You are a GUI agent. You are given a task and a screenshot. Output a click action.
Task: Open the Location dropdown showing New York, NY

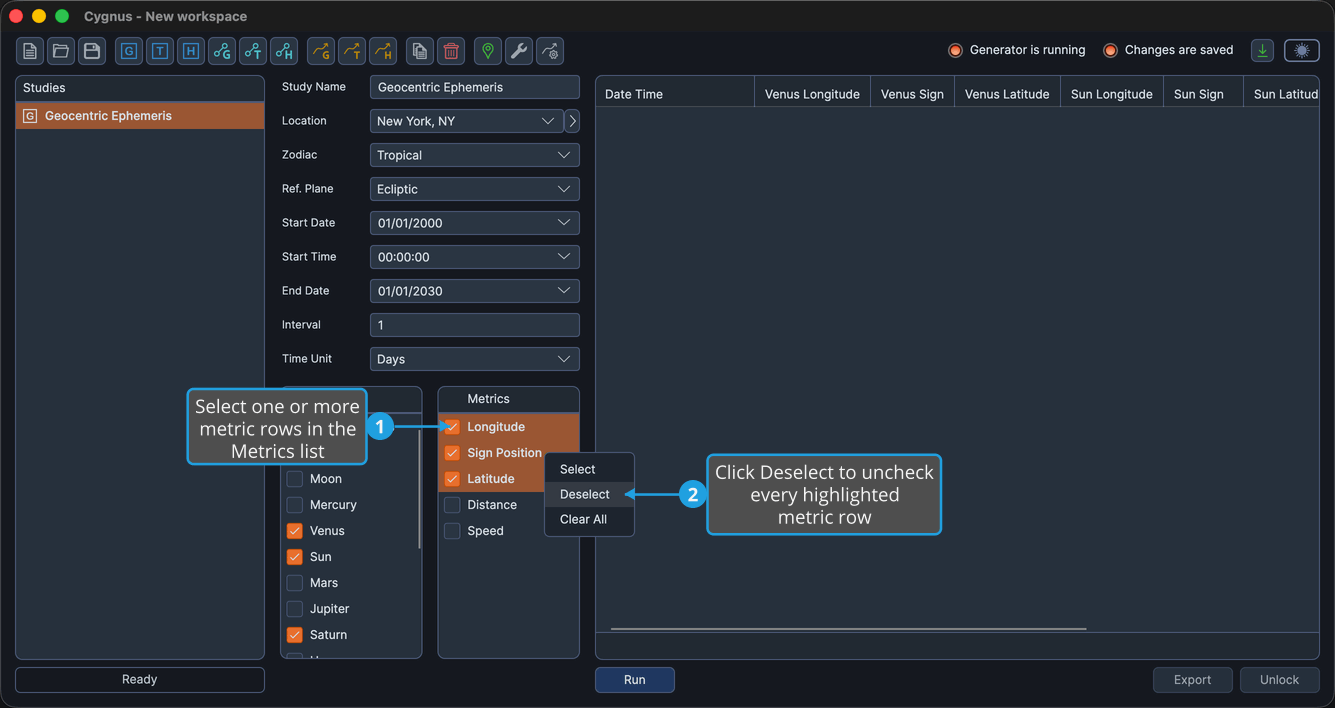tap(466, 121)
